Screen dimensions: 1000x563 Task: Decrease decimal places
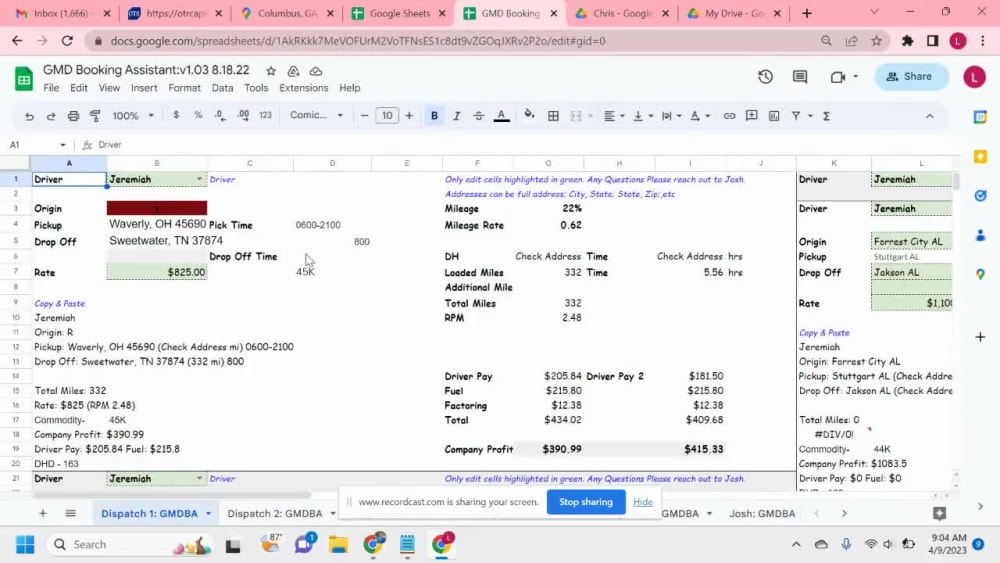(220, 115)
